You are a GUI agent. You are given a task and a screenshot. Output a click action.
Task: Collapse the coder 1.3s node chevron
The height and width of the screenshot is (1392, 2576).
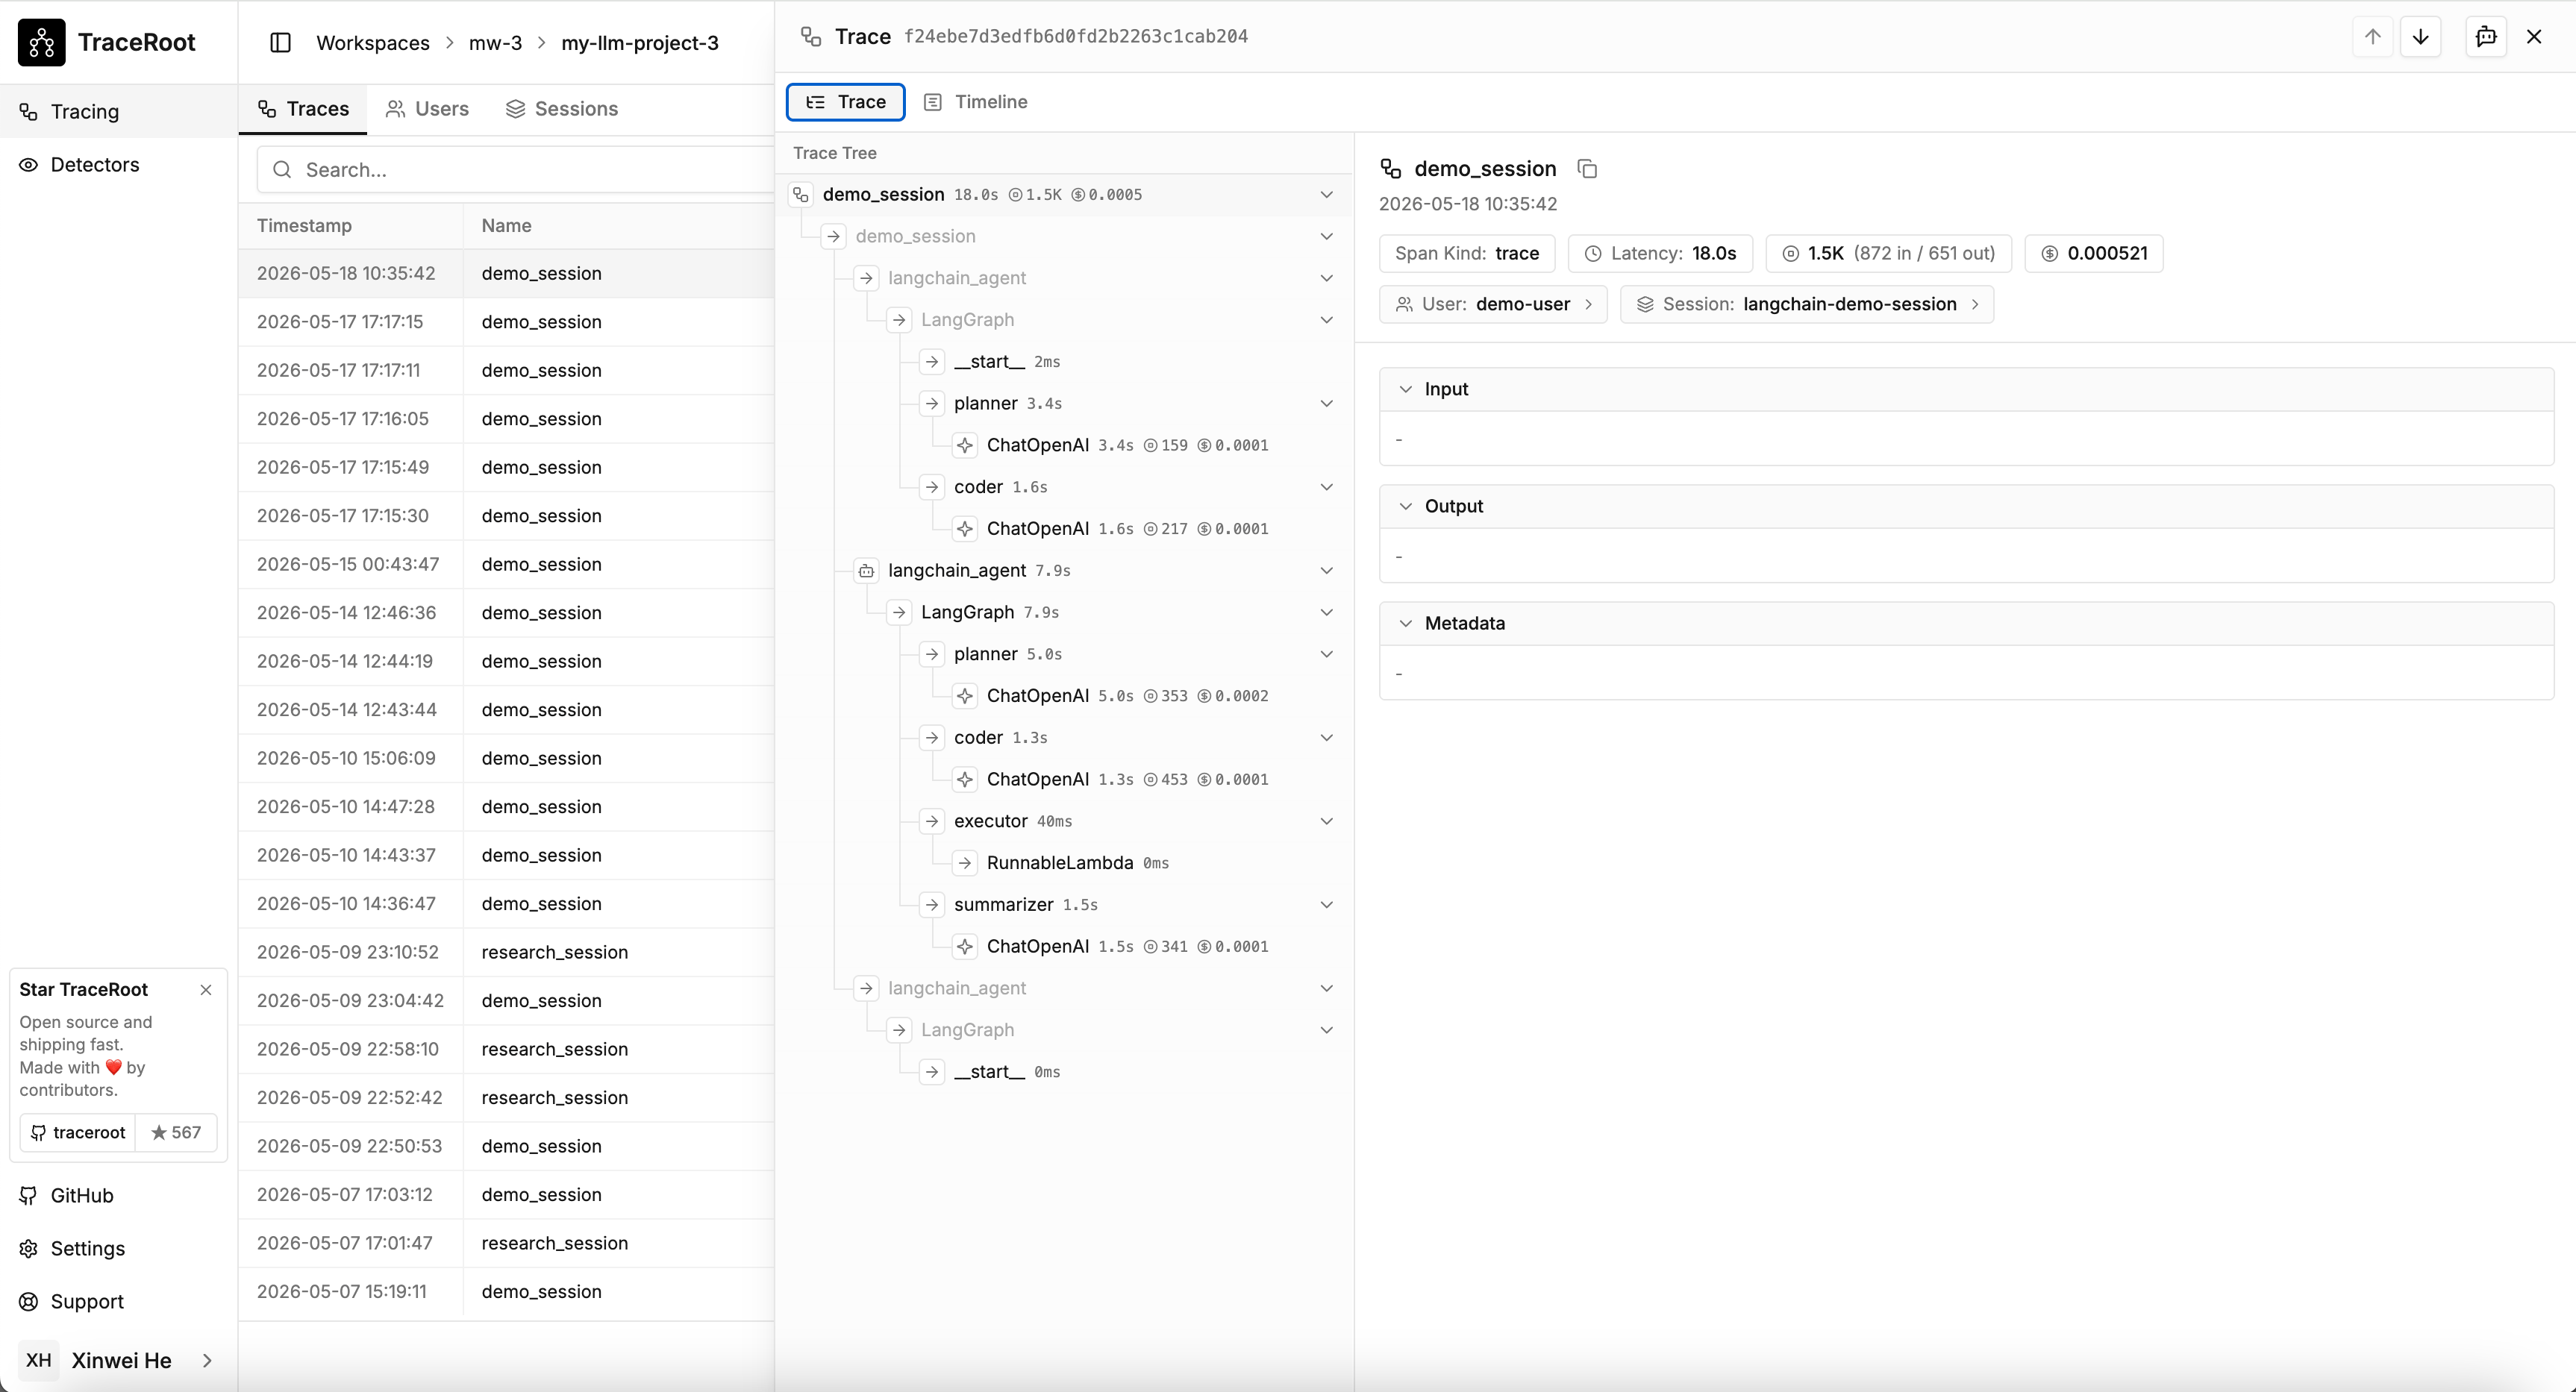point(1327,737)
